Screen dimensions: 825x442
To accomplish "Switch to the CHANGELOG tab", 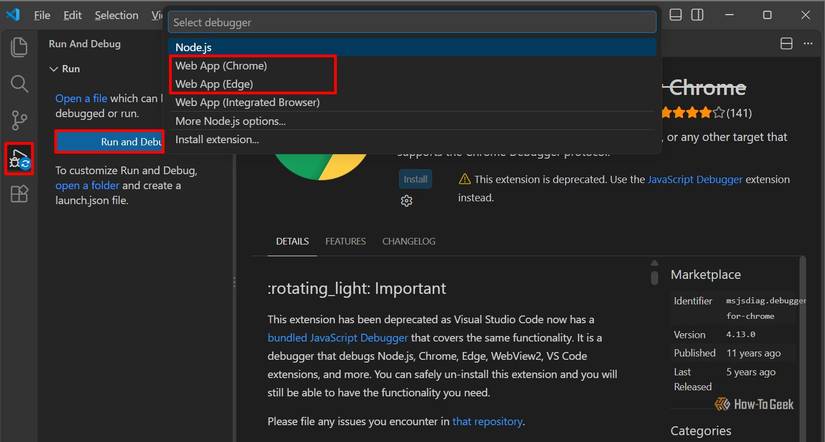I will pyautogui.click(x=409, y=242).
